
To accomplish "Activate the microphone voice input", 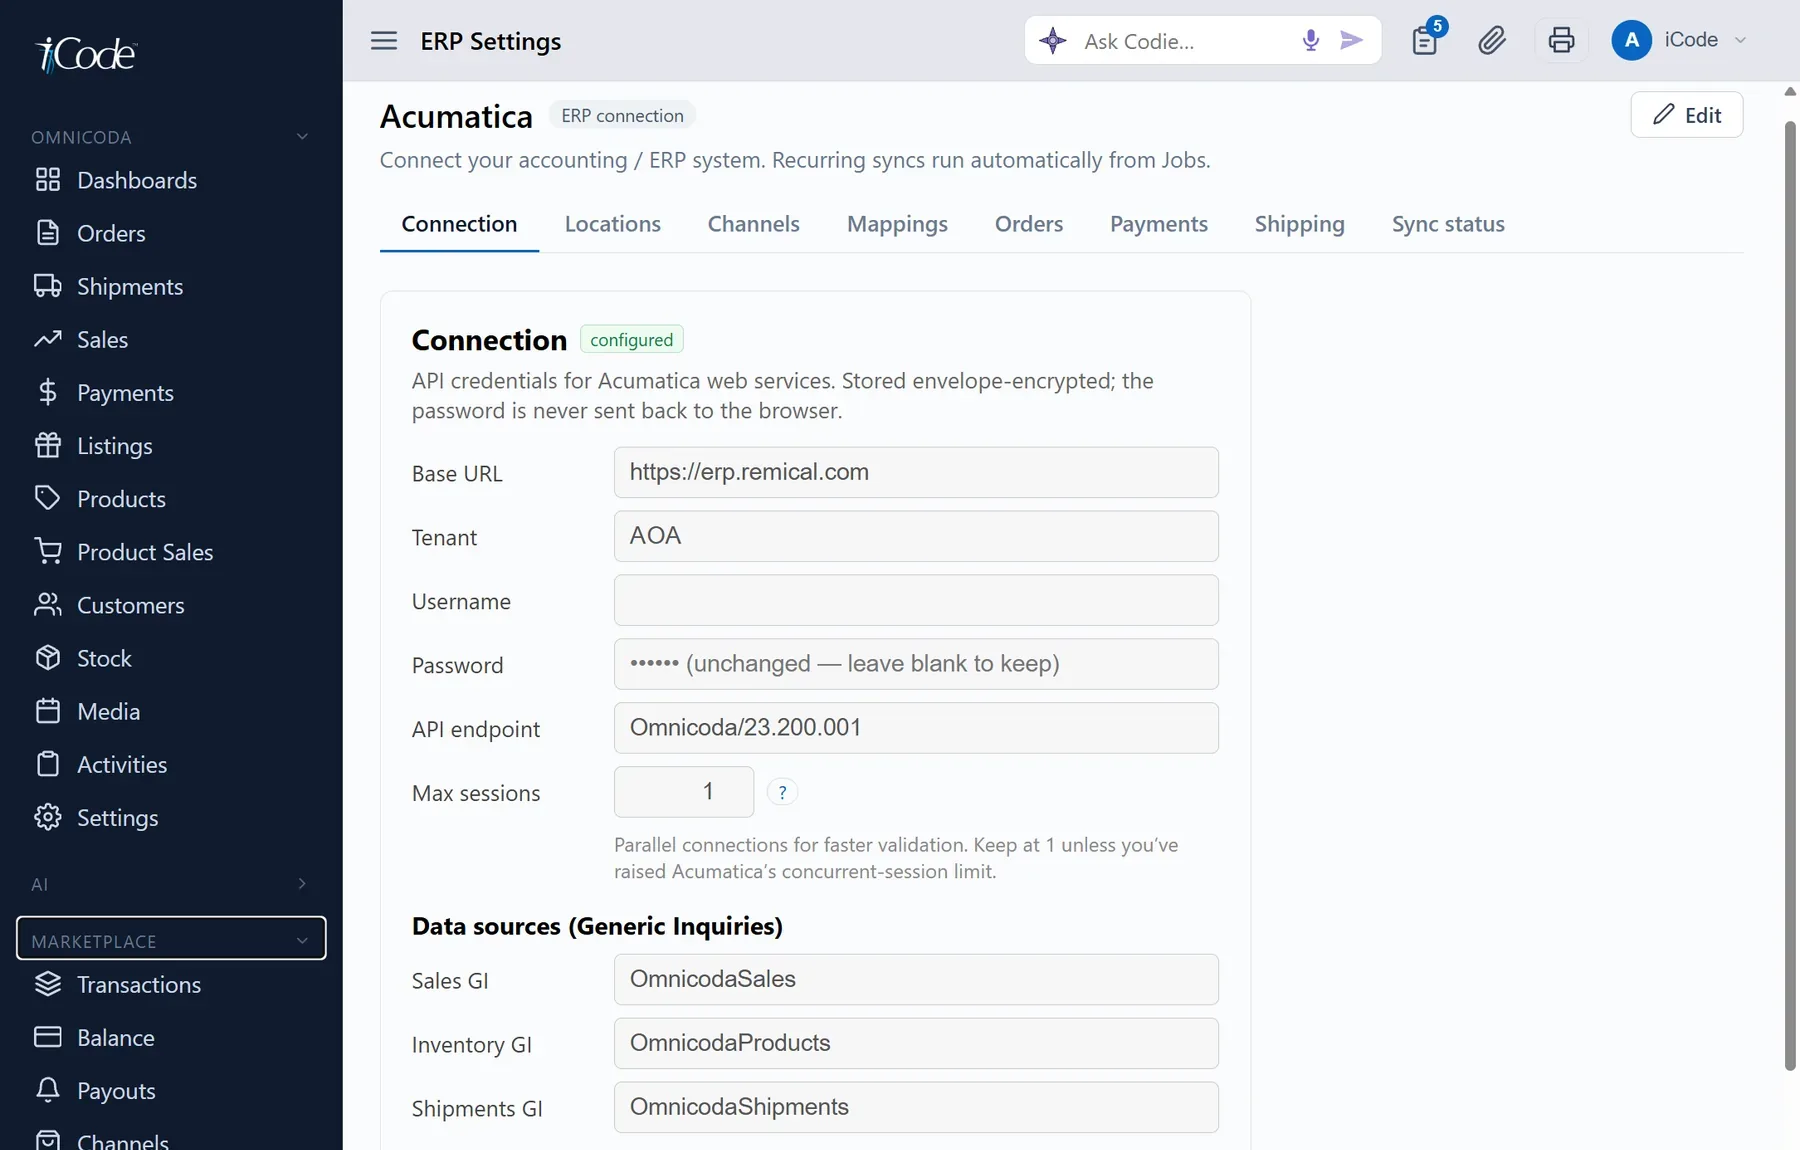I will (1310, 40).
